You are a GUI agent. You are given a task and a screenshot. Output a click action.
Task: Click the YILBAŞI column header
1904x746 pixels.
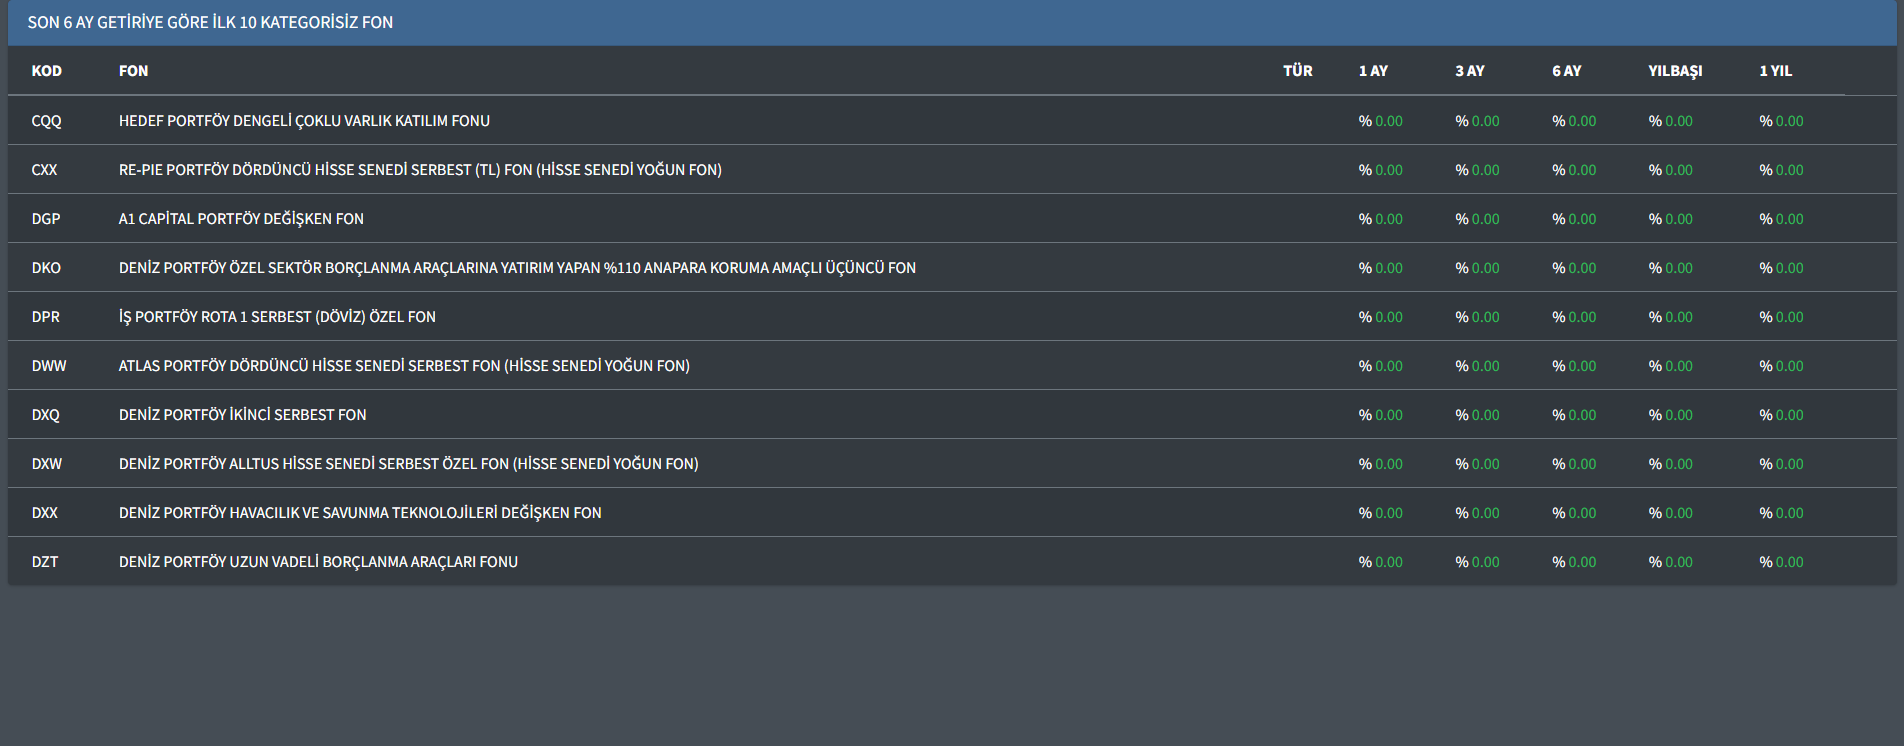(x=1675, y=71)
